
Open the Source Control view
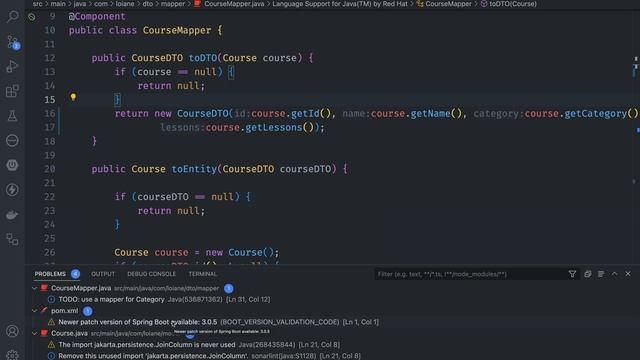(12, 42)
